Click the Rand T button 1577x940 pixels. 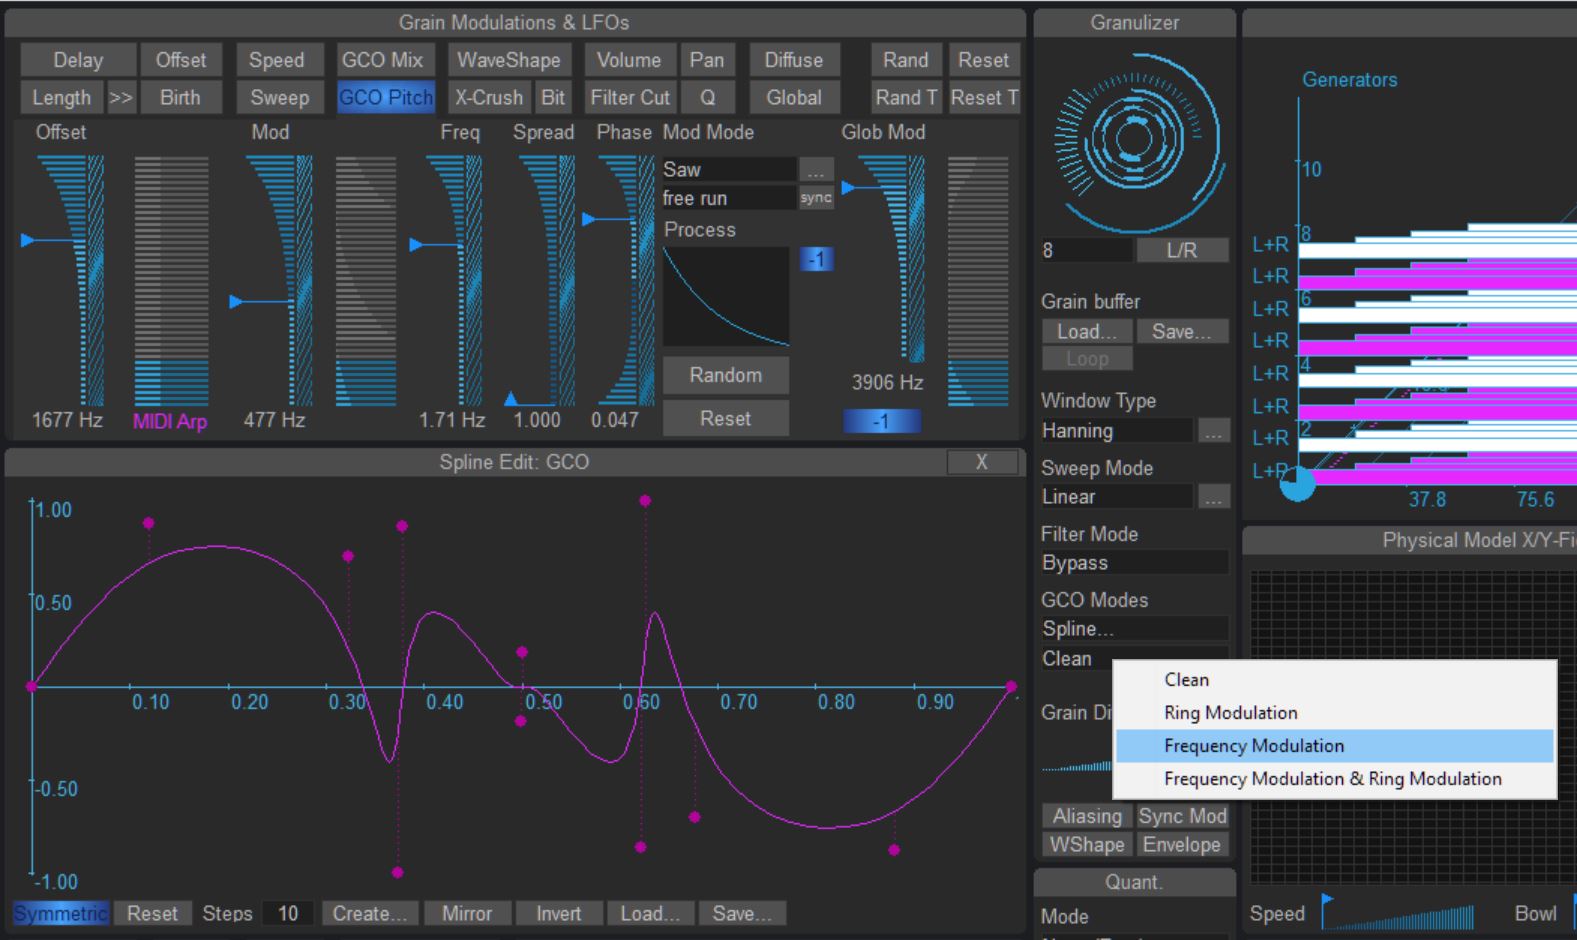point(906,98)
